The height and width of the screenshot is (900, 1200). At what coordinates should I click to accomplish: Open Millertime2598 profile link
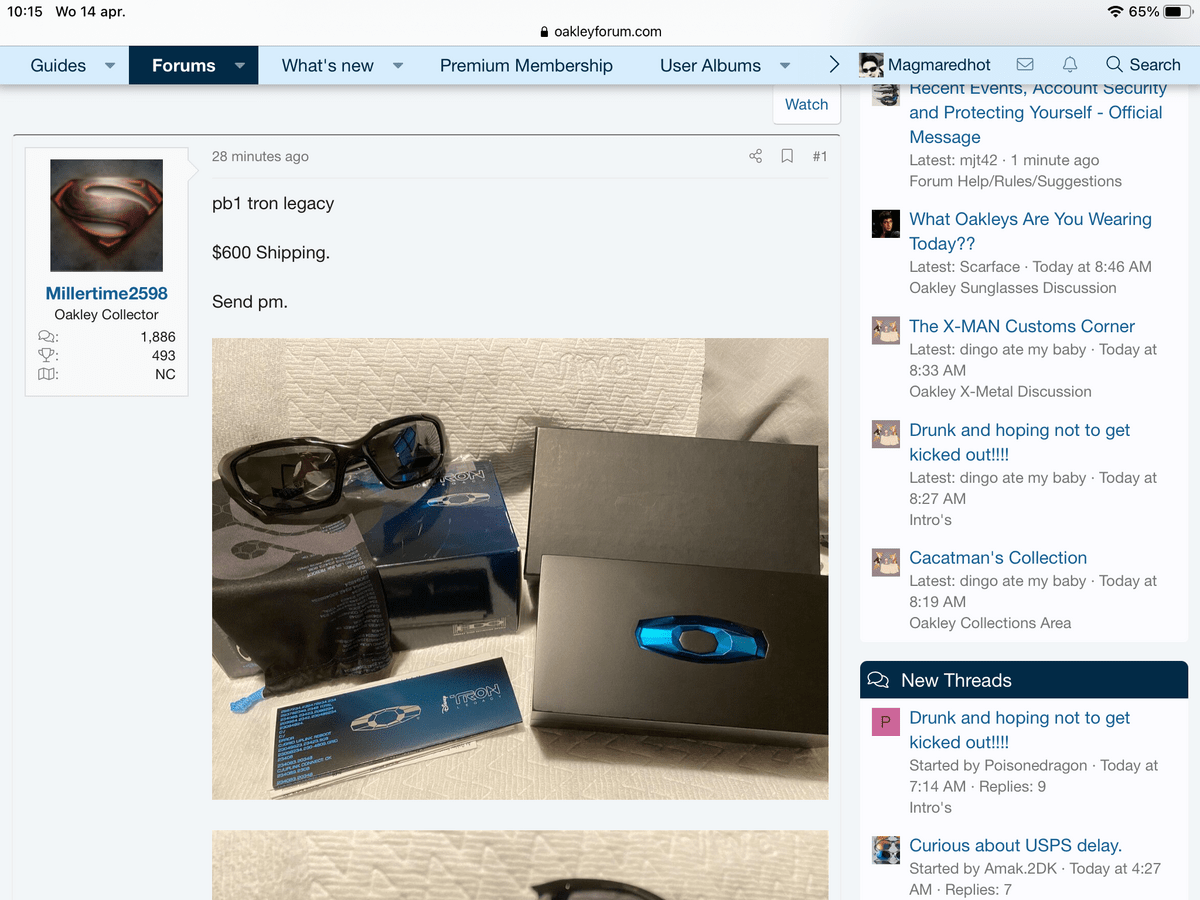(x=106, y=293)
